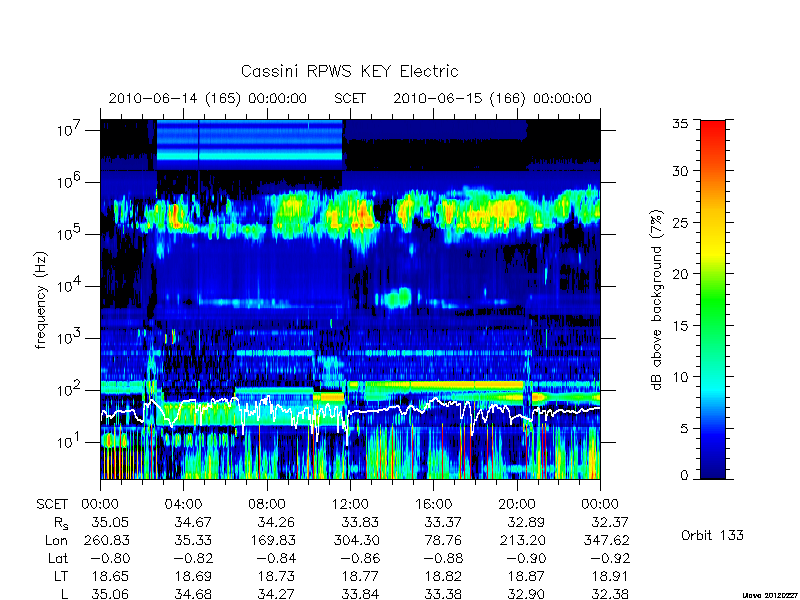Viewport: 800px width, 600px height.
Task: Click the 10^3 frequency tick label
Action: coord(68,338)
